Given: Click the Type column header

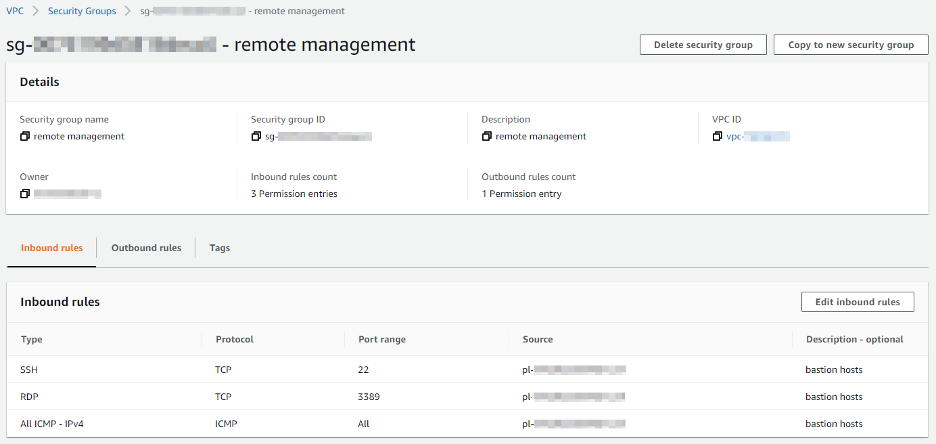Looking at the screenshot, I should pos(31,339).
